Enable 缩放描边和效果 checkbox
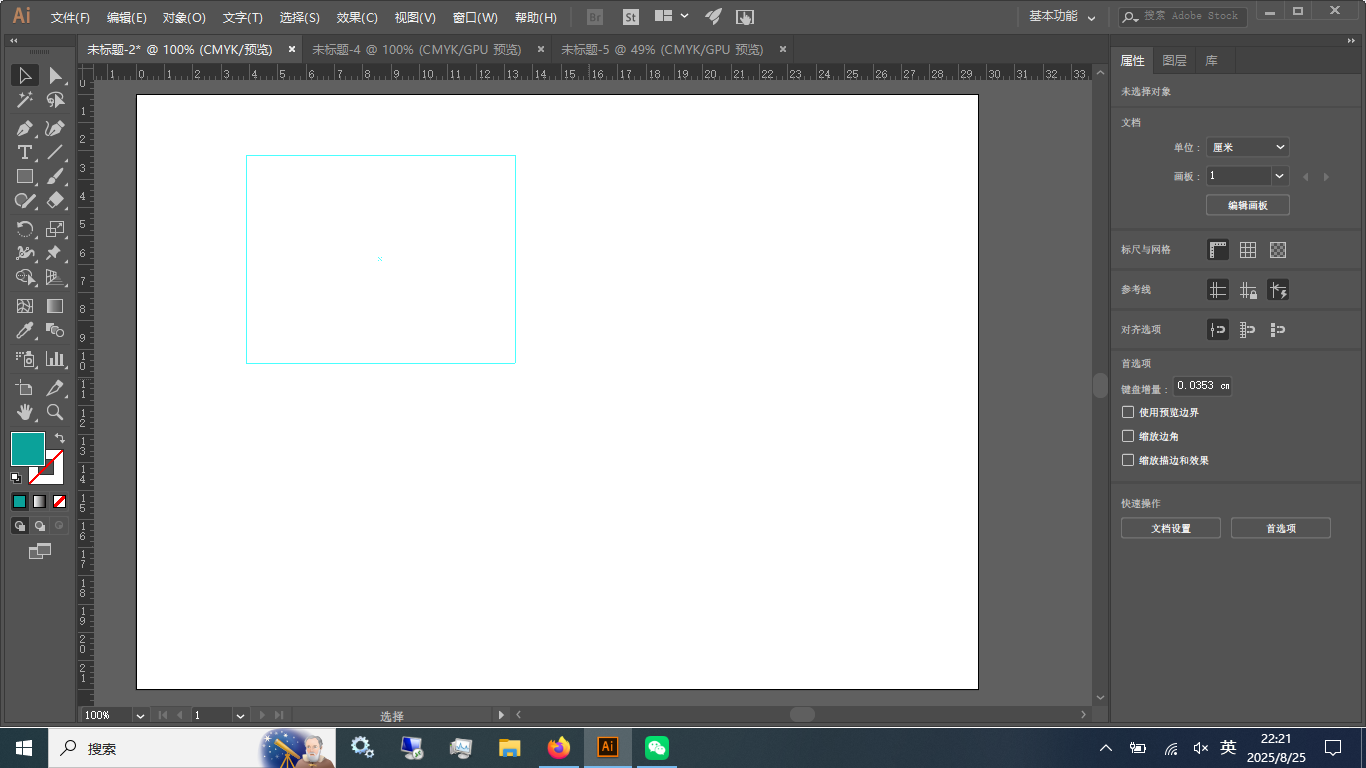This screenshot has height=768, width=1366. [x=1128, y=460]
